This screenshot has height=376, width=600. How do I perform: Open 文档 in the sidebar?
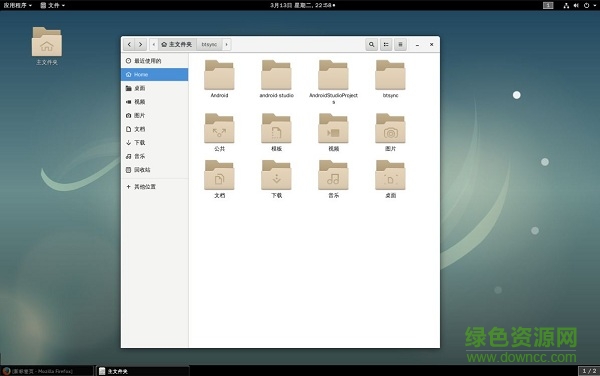click(155, 129)
